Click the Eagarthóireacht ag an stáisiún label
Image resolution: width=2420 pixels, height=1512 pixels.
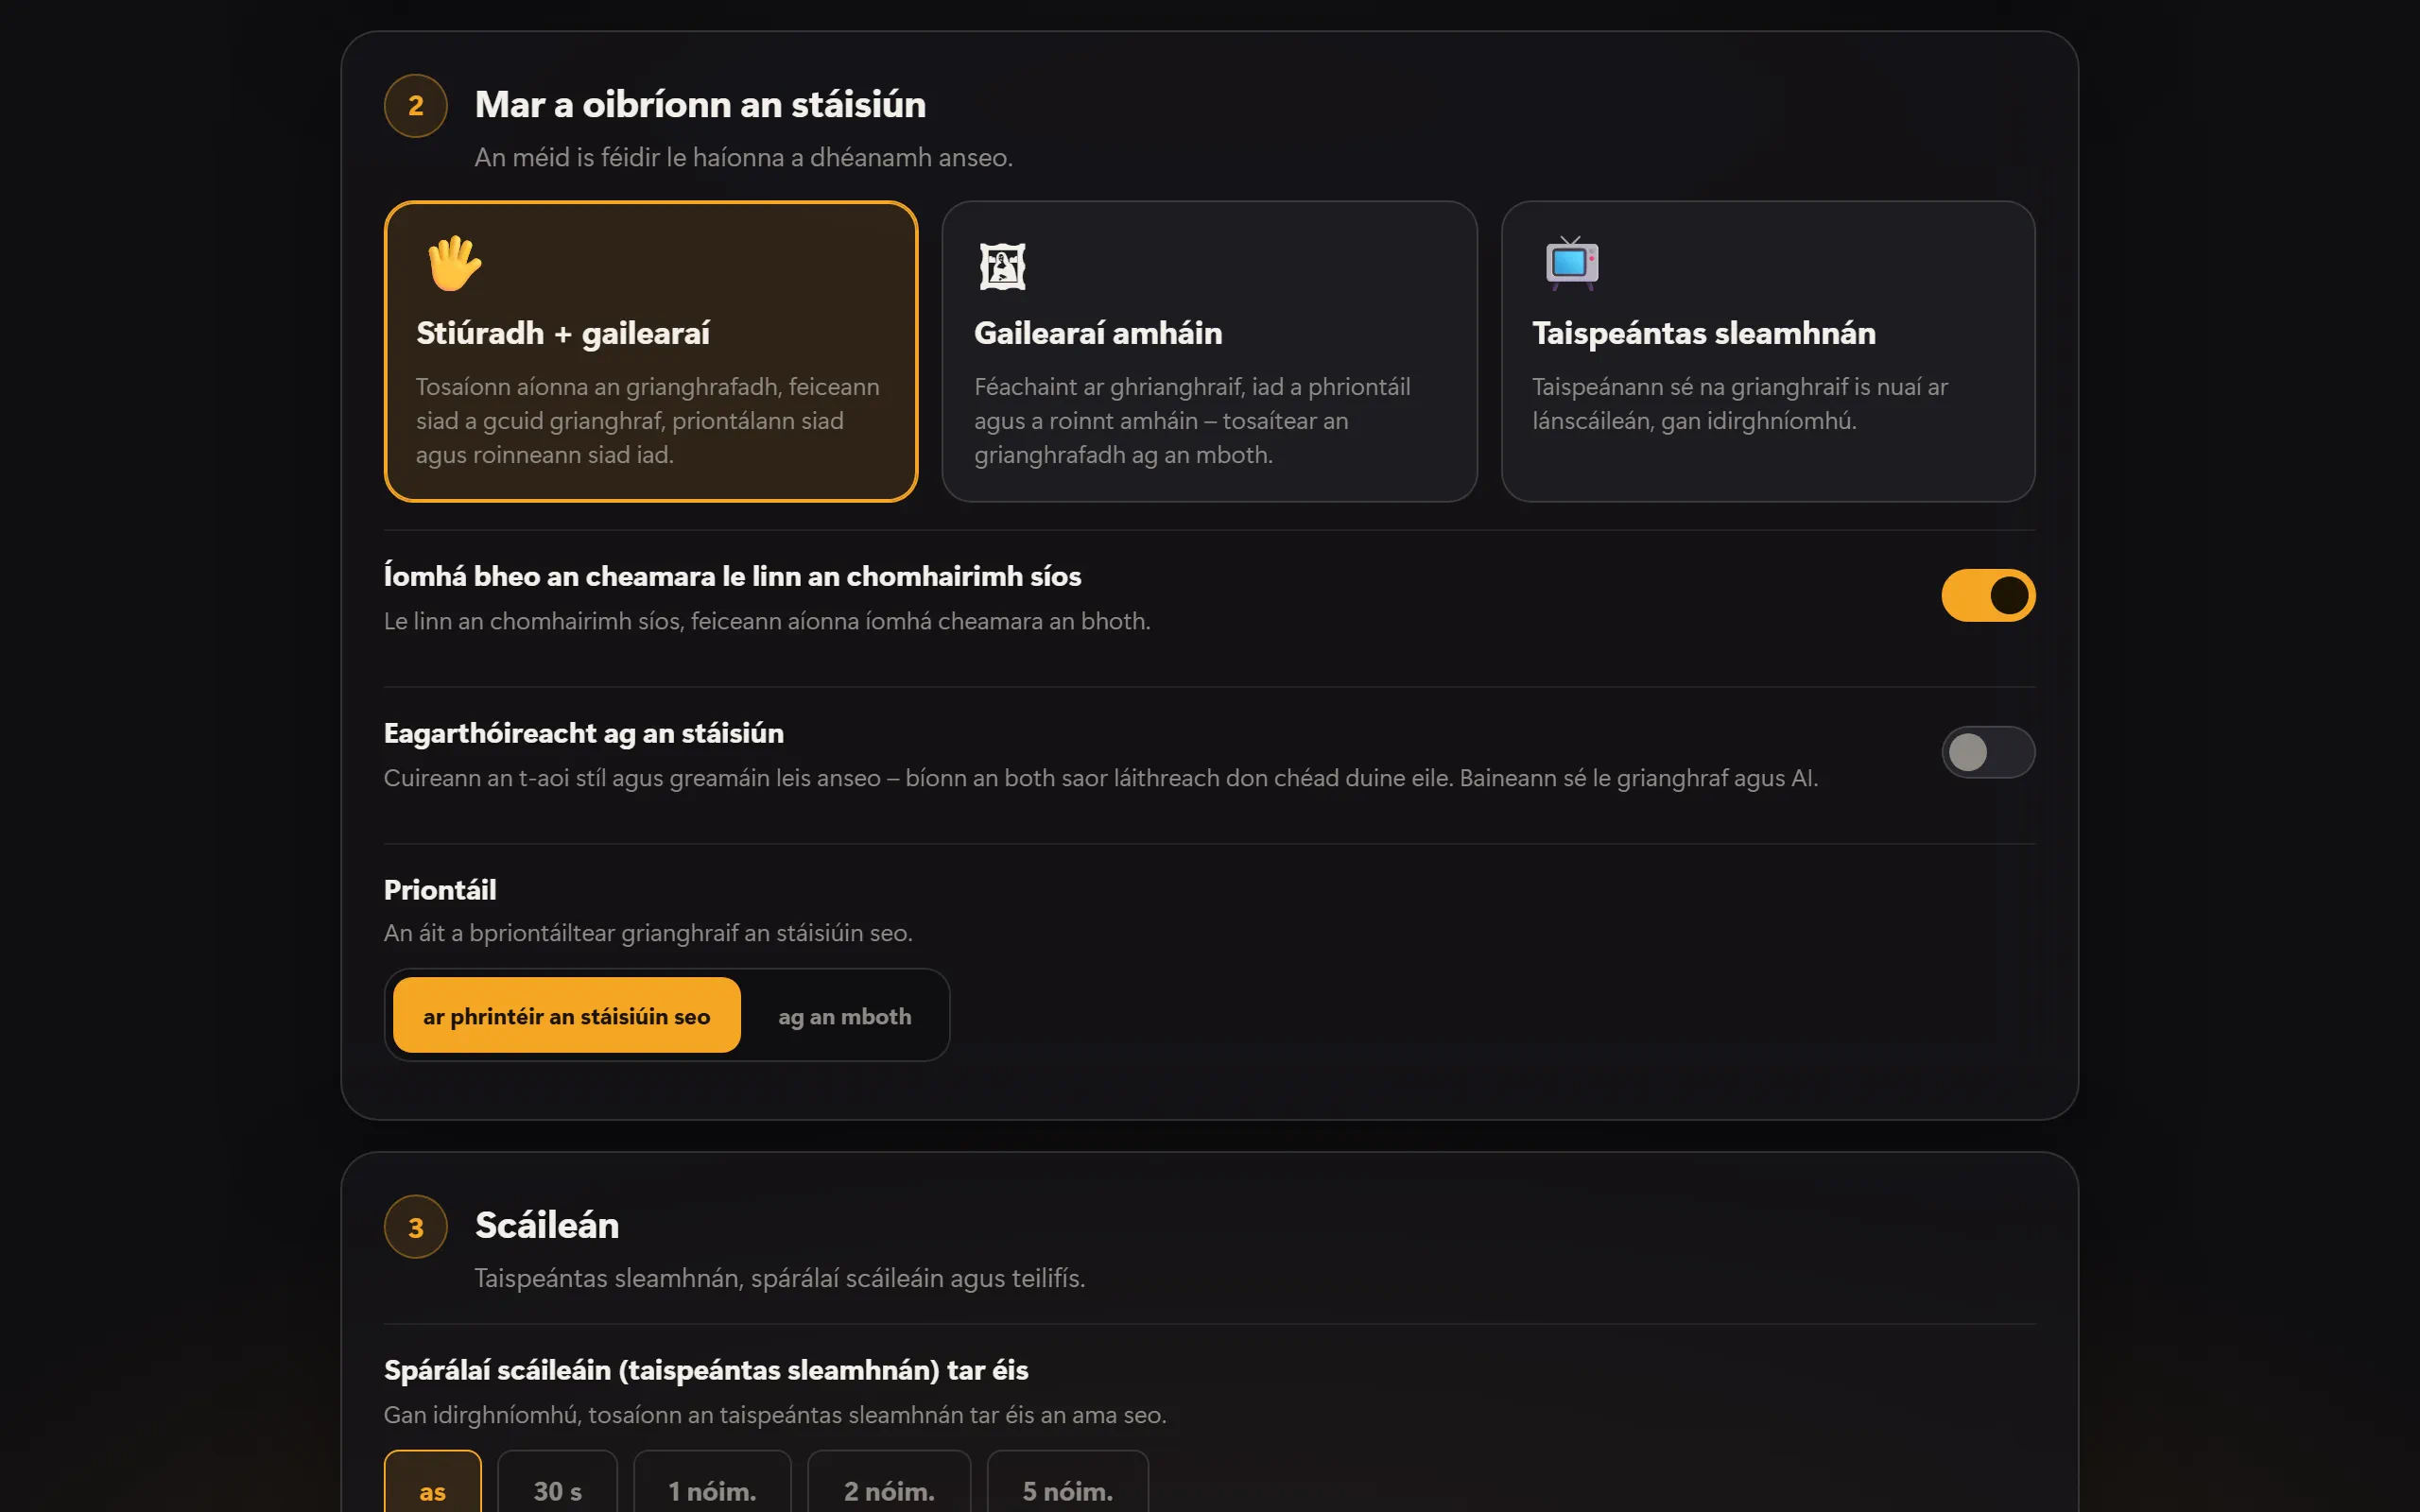[584, 733]
